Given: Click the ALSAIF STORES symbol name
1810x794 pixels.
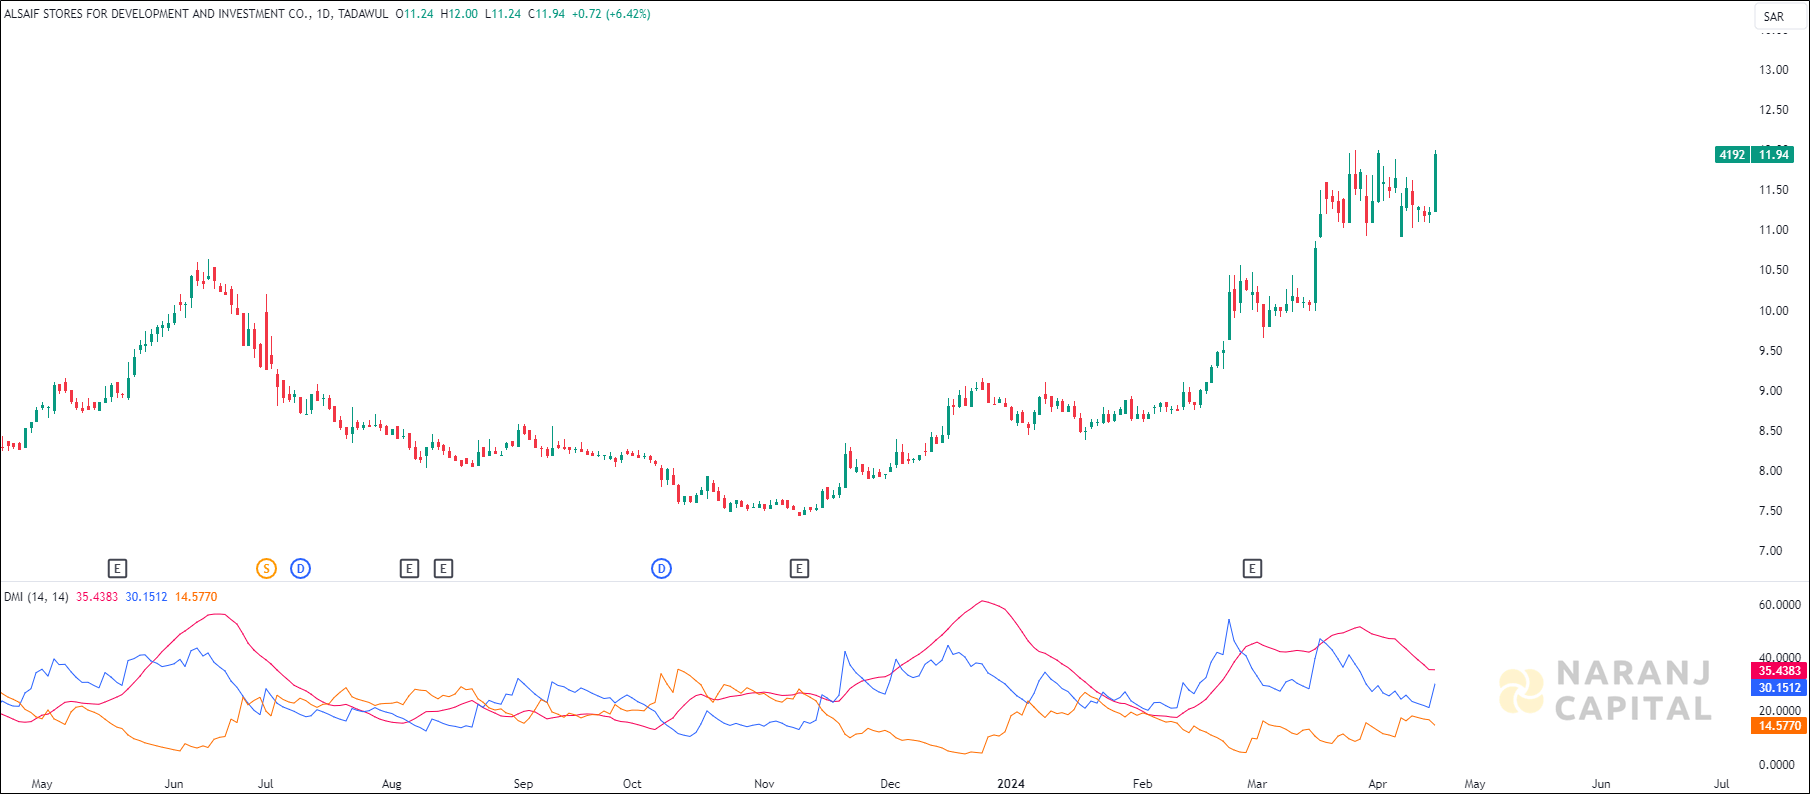Looking at the screenshot, I should (x=156, y=14).
